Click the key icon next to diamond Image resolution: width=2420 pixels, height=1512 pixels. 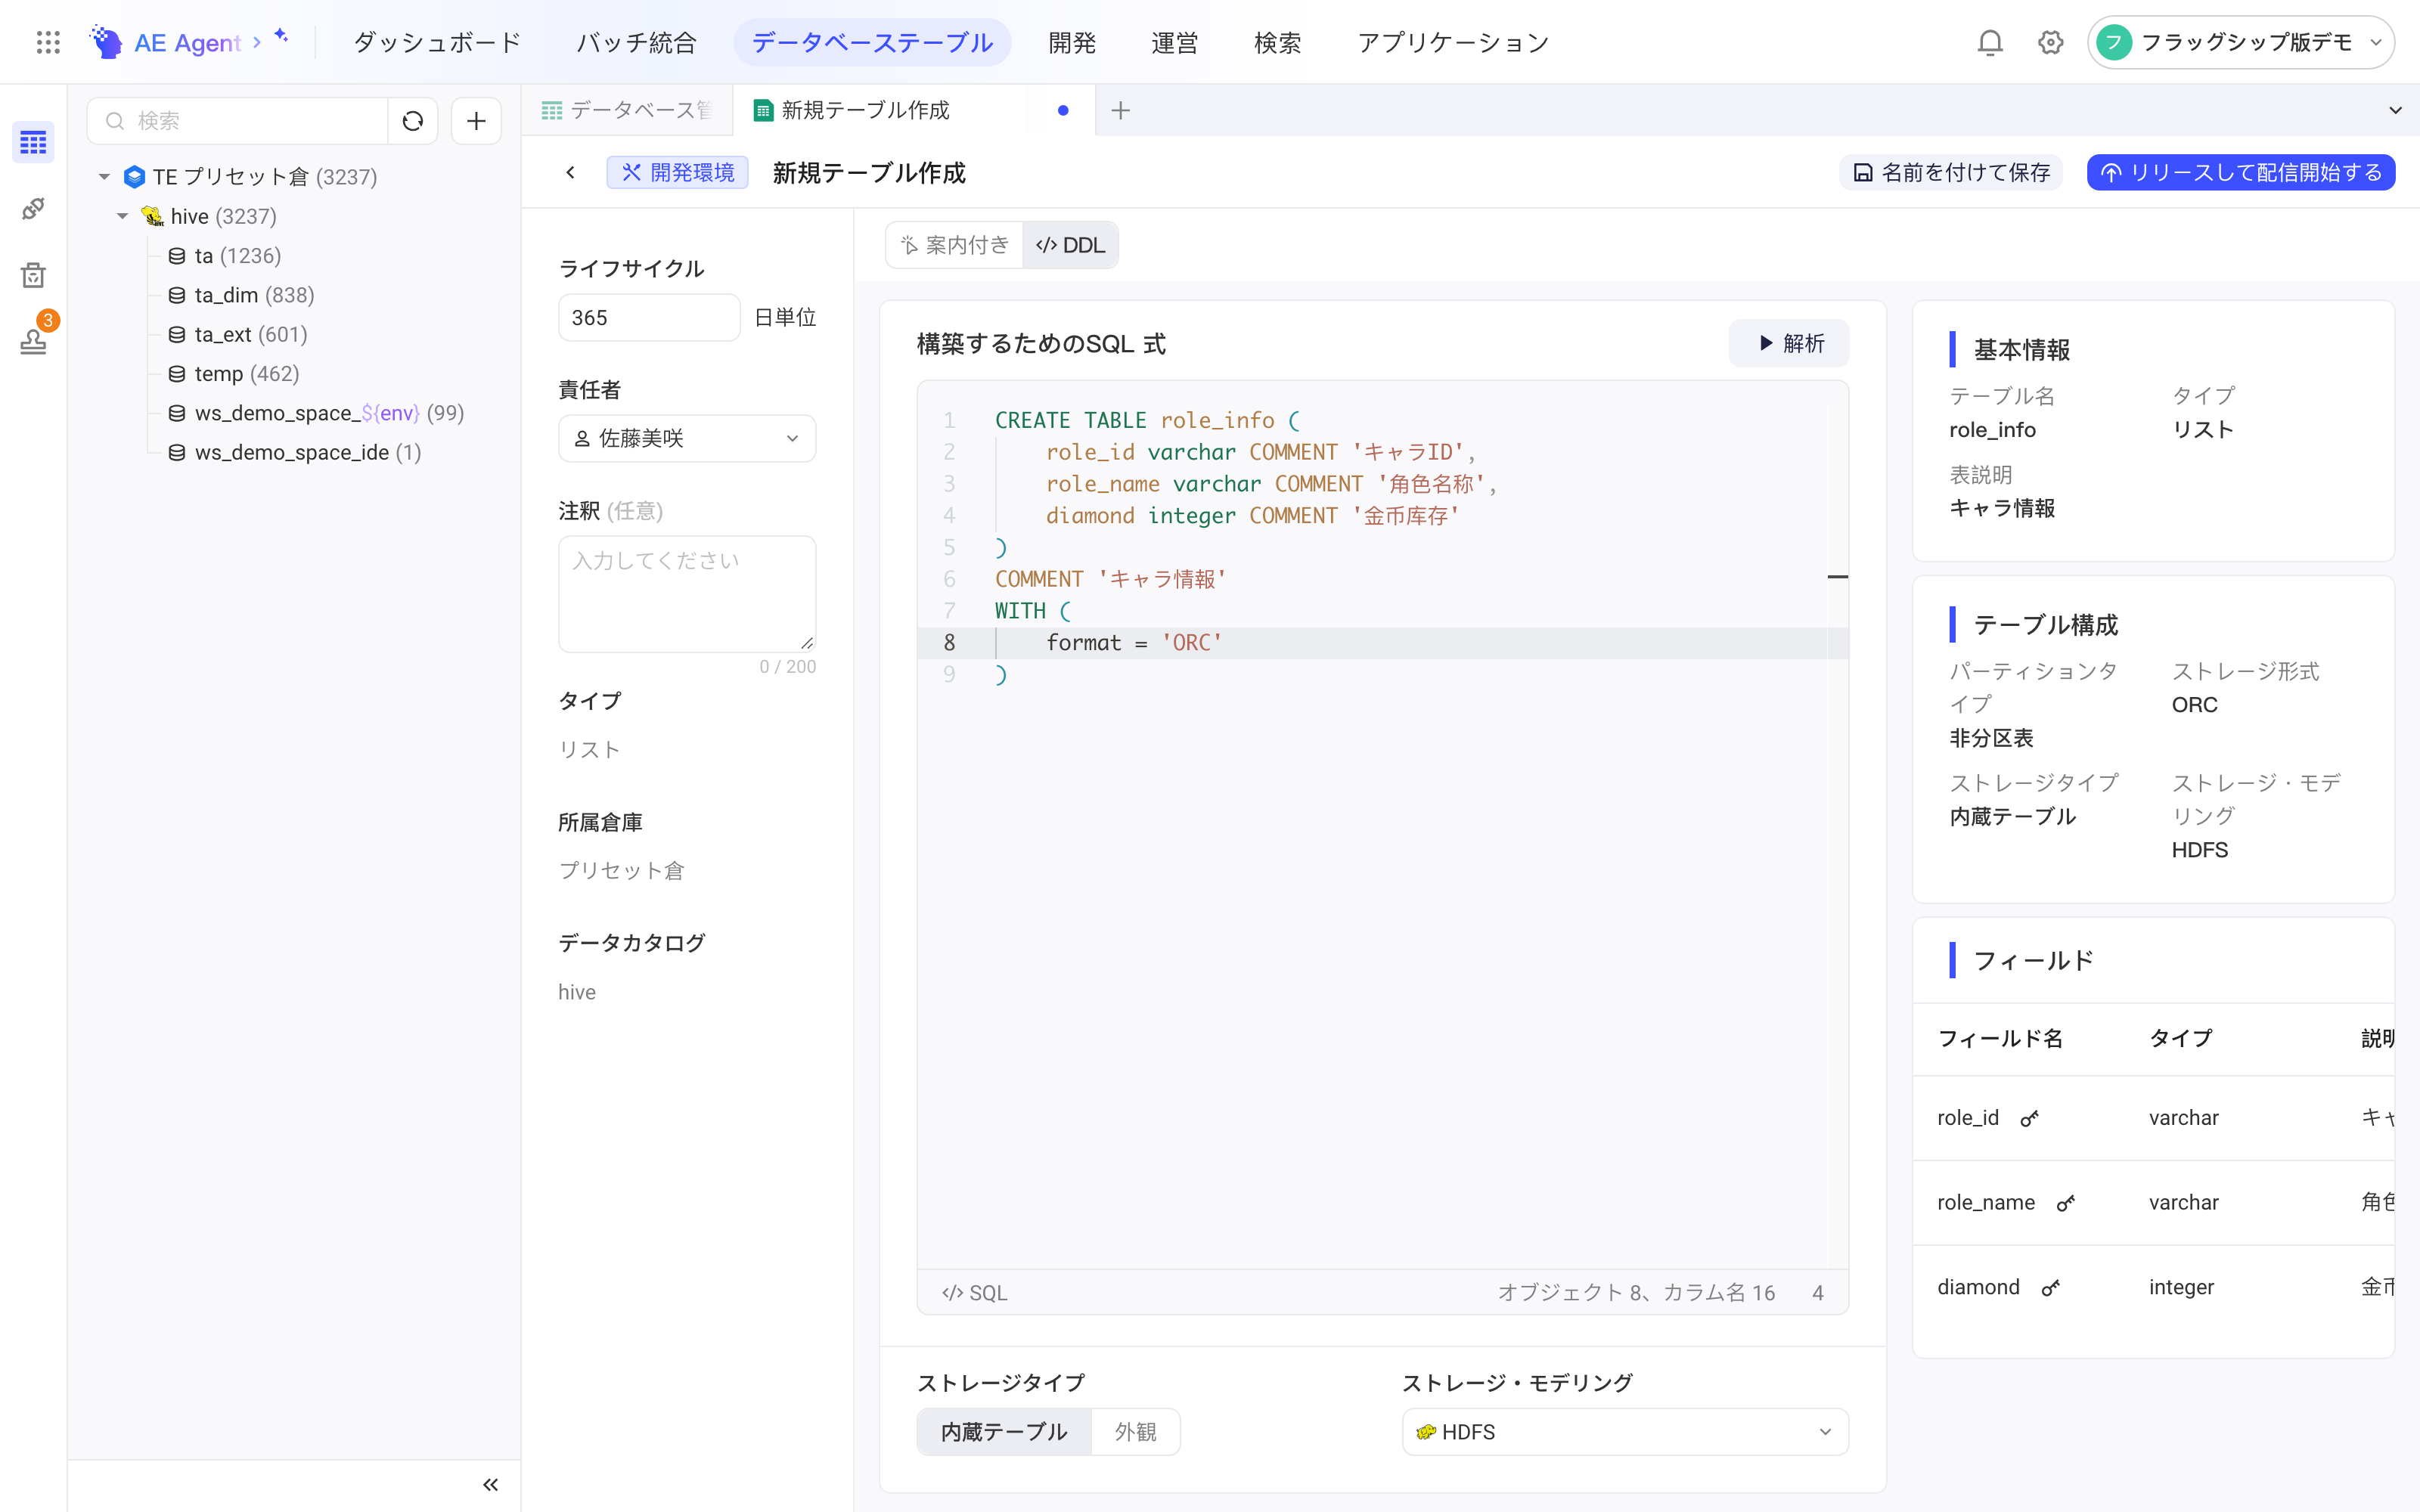2051,1288
